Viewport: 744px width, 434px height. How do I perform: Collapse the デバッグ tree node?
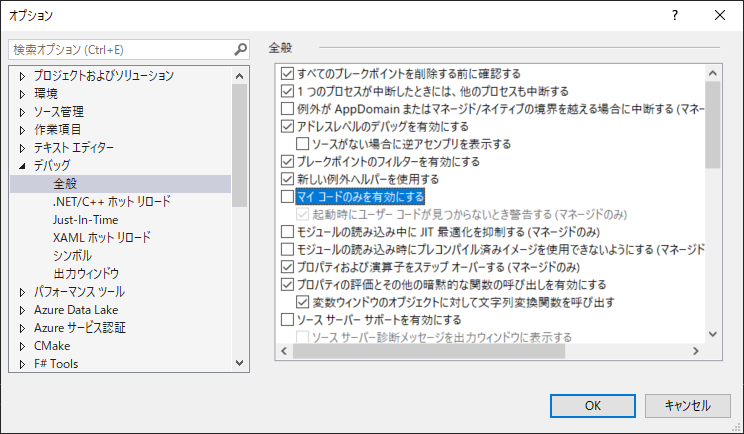coord(22,165)
